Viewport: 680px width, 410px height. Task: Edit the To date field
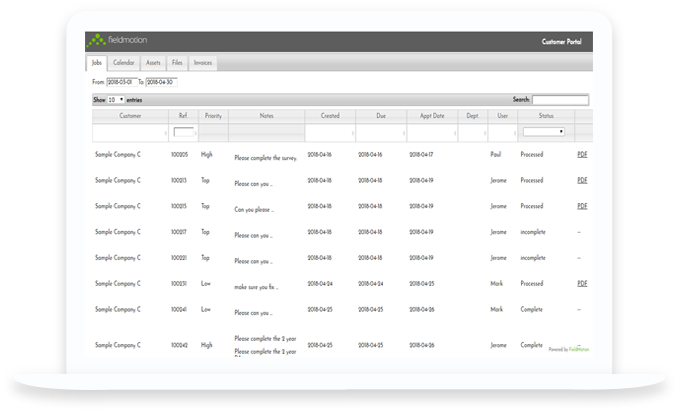(x=161, y=82)
